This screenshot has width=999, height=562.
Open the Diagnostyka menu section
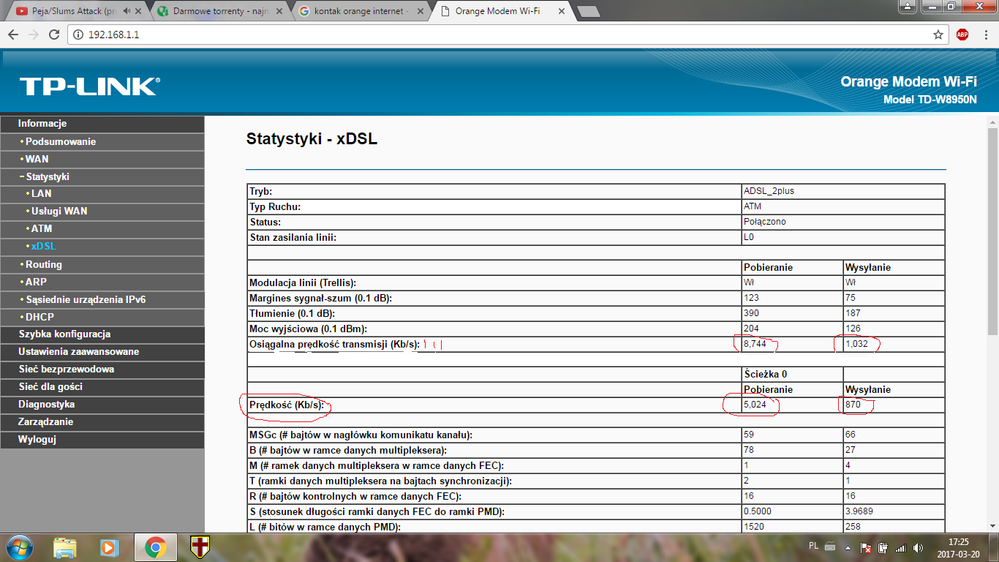(46, 404)
